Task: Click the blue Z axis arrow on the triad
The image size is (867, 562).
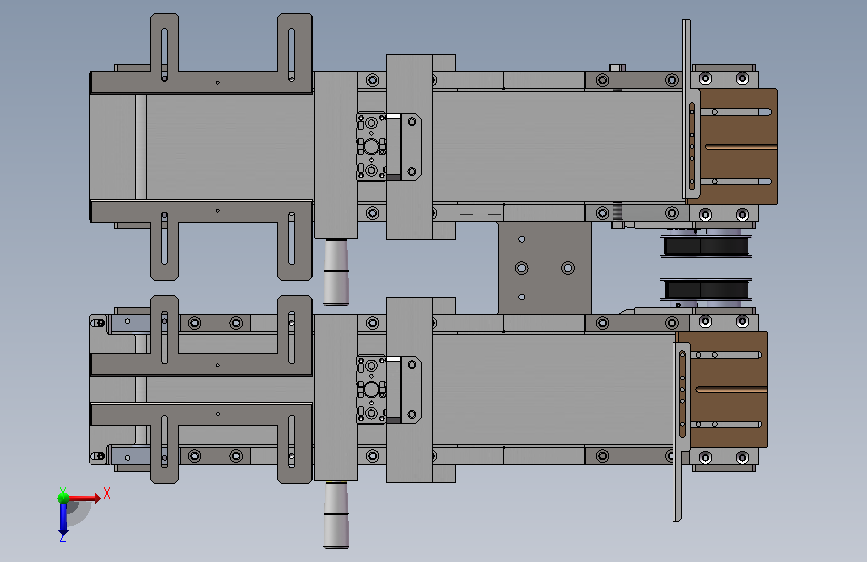Action: tap(63, 519)
